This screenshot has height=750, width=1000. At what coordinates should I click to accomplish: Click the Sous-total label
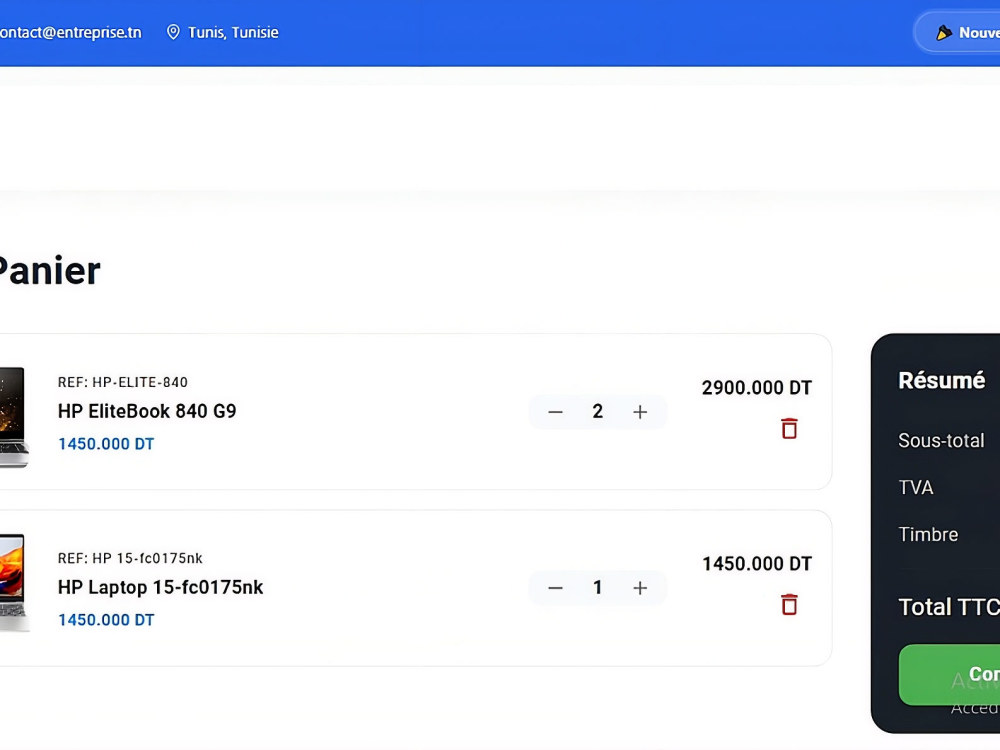(941, 441)
